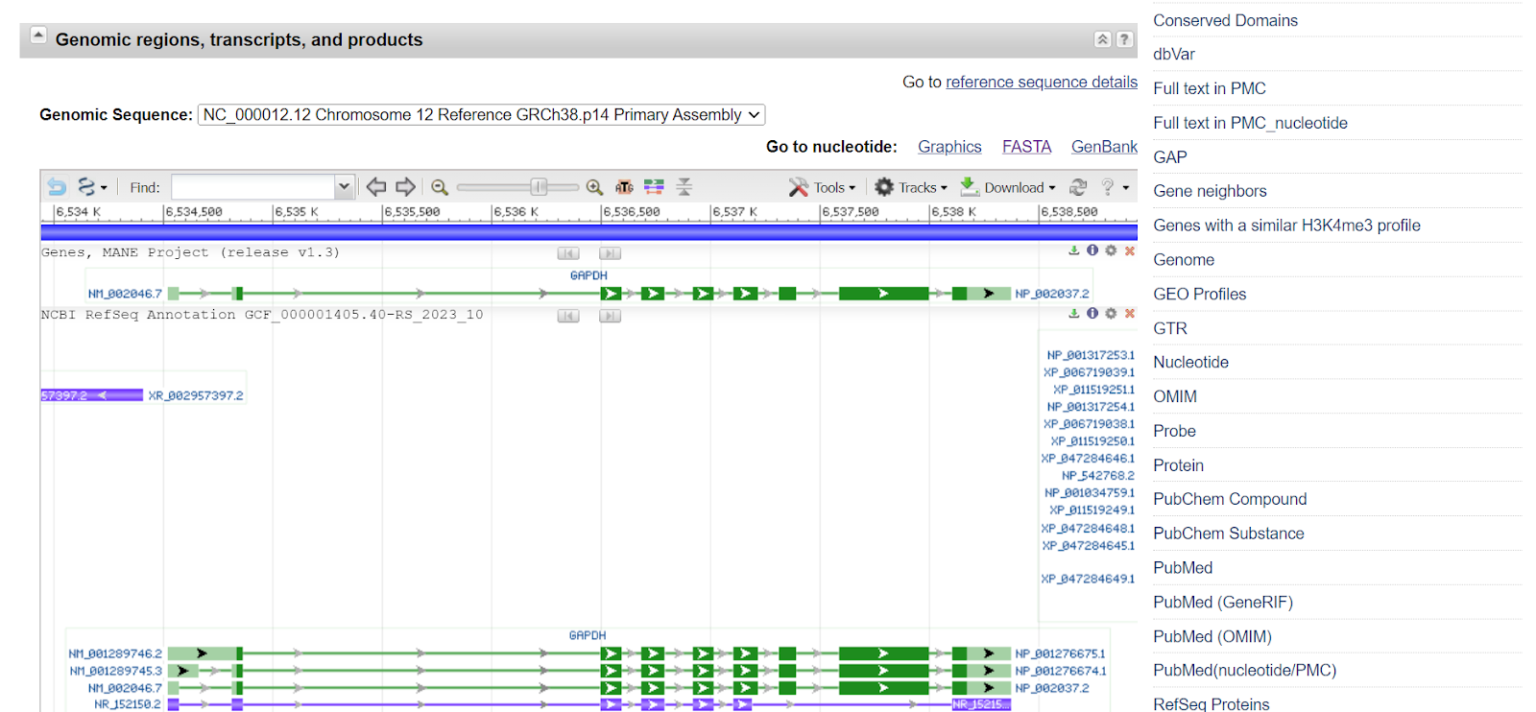Screen dimensions: 1536x712
Task: Open the Genomic Sequence assembly dropdown
Action: point(481,115)
